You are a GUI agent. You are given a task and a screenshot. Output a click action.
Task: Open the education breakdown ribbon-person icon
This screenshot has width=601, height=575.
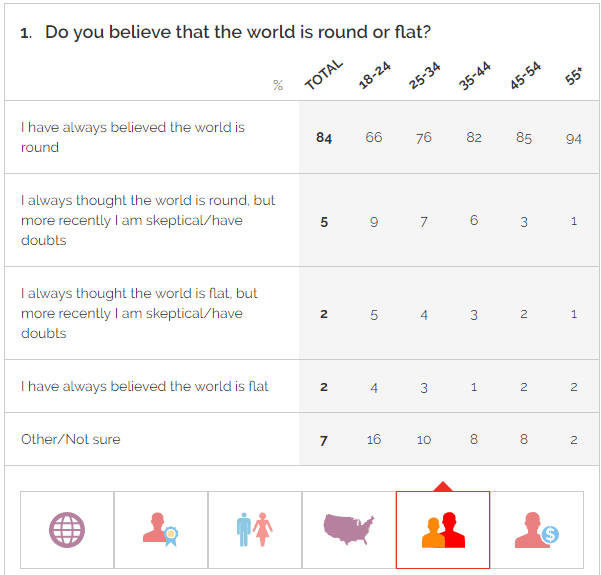(161, 530)
